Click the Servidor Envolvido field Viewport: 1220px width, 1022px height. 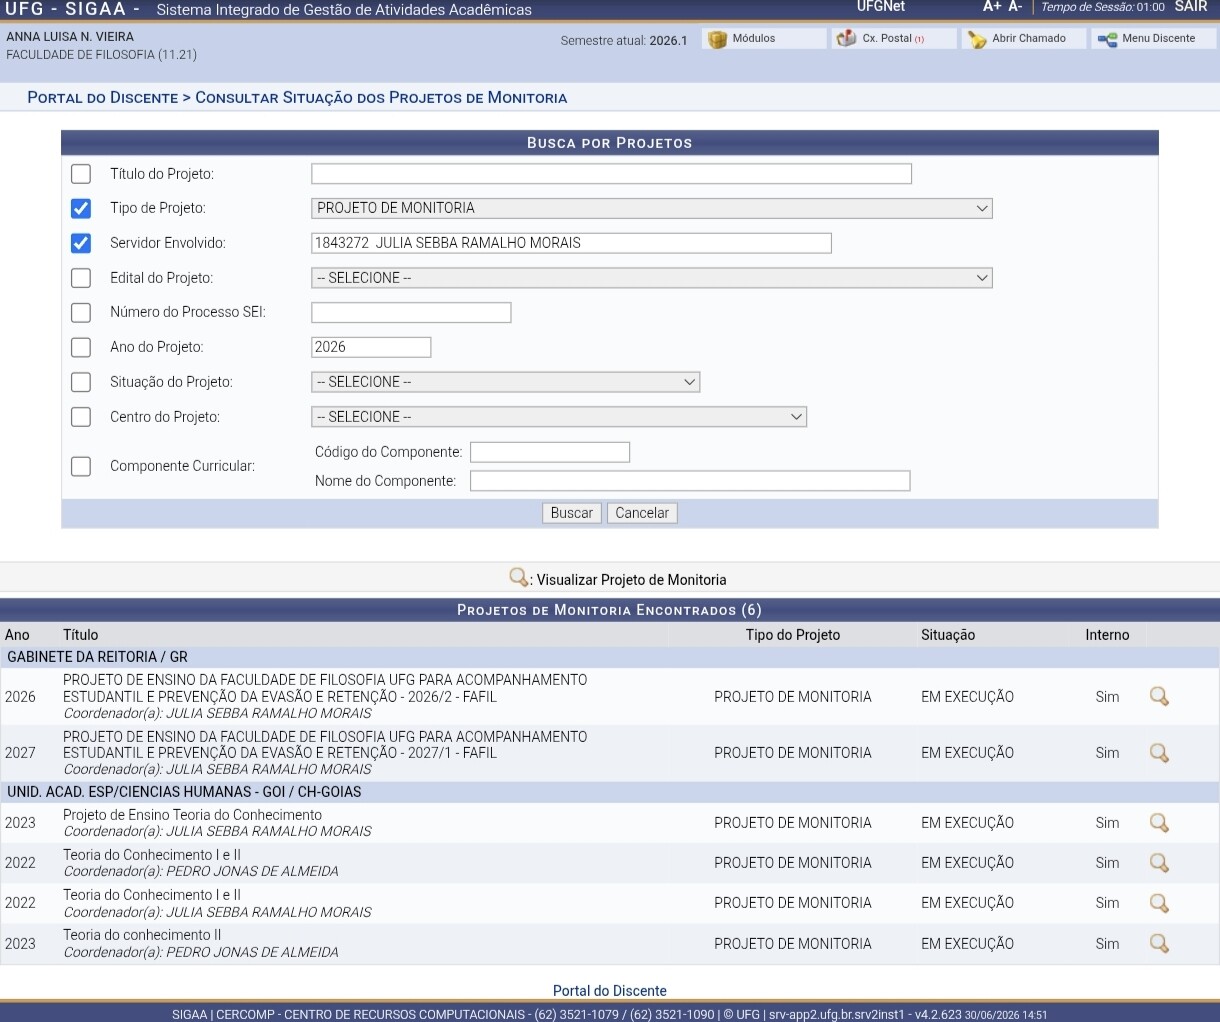coord(571,243)
